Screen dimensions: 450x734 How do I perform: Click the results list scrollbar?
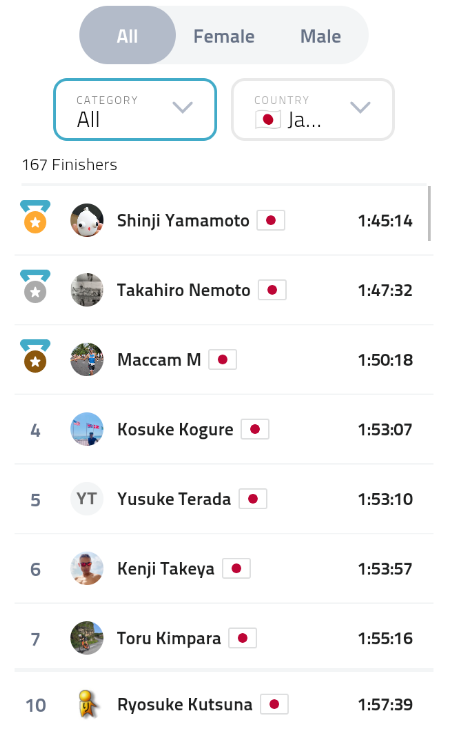coord(429,213)
